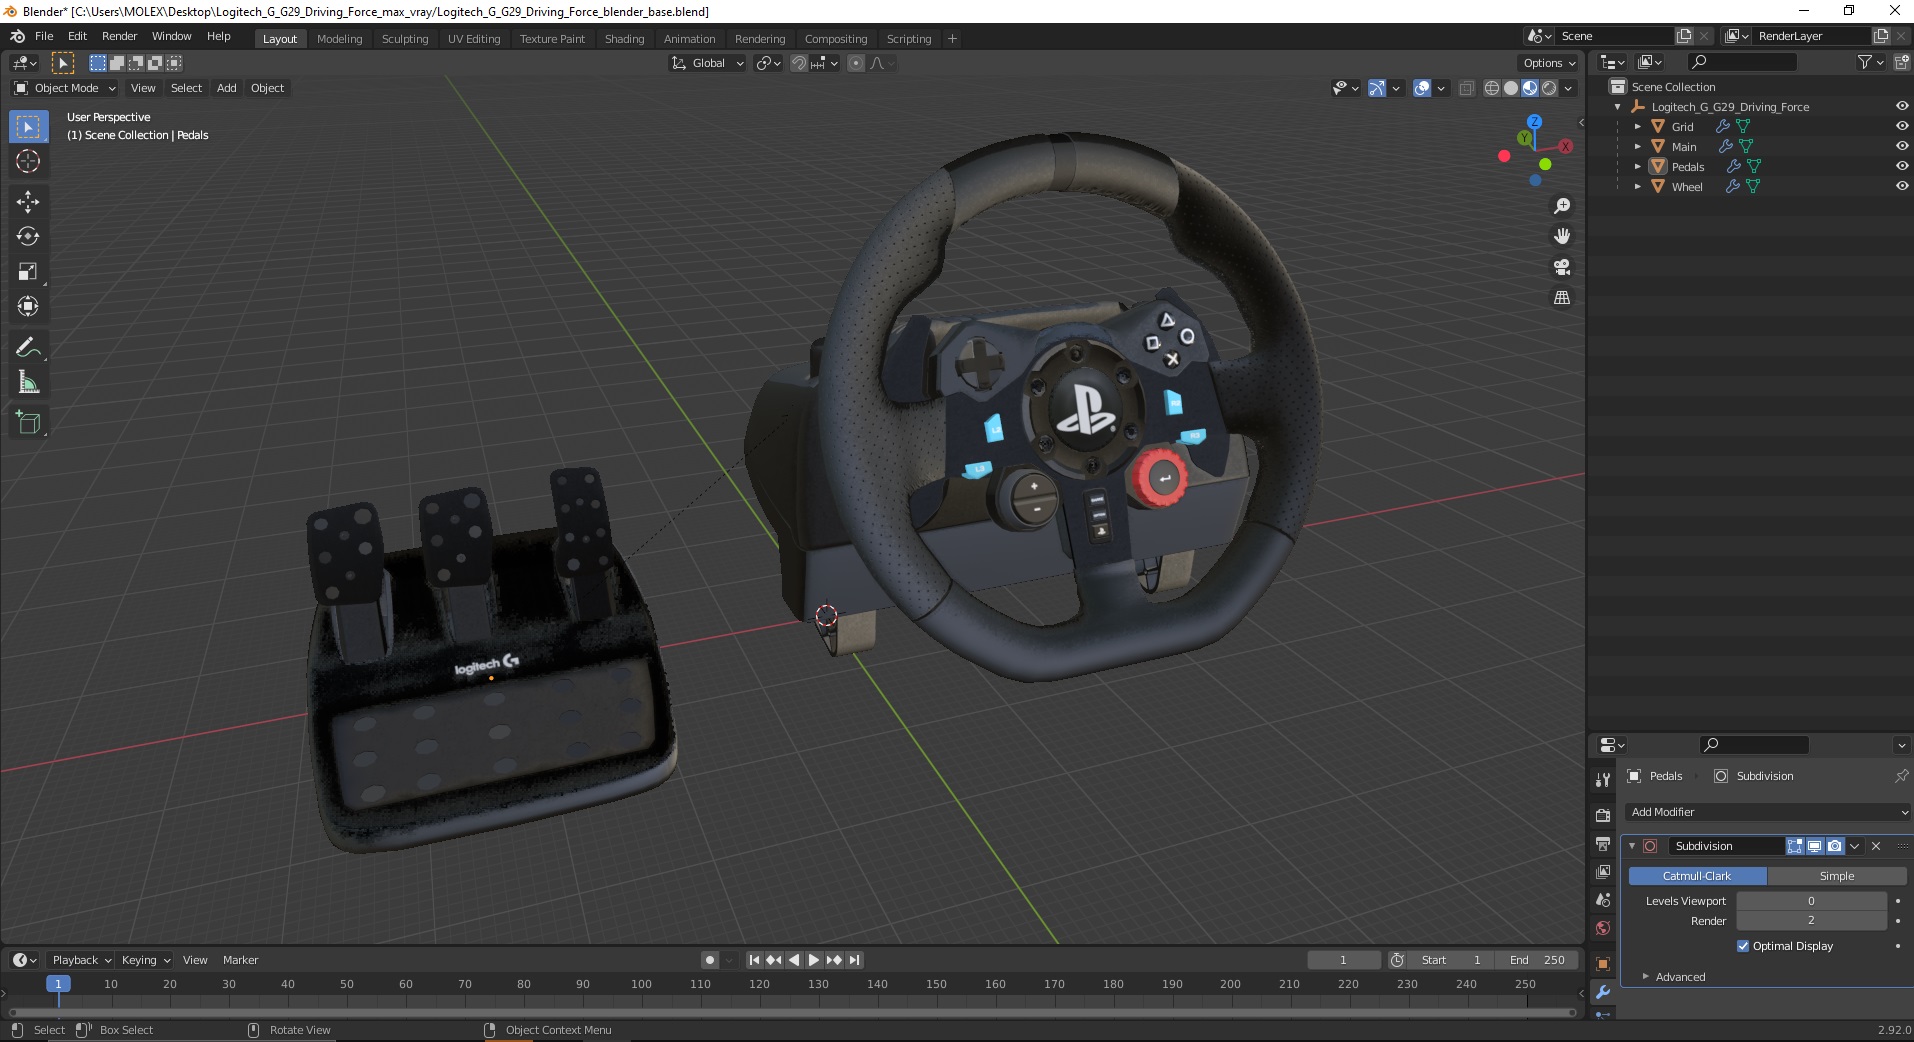Activate the Scale tool
1914x1042 pixels.
point(28,272)
